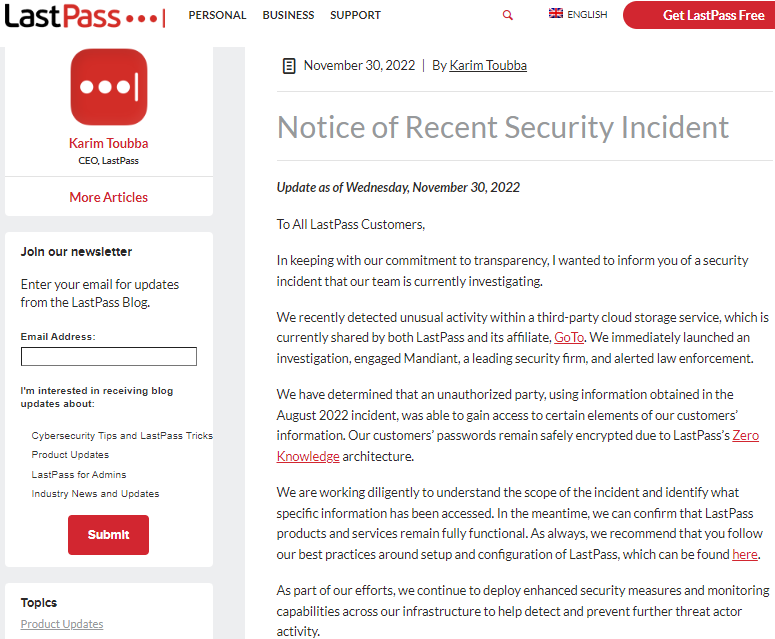775x639 pixels.
Task: Open the ENGLISH language selector
Action: [x=587, y=15]
